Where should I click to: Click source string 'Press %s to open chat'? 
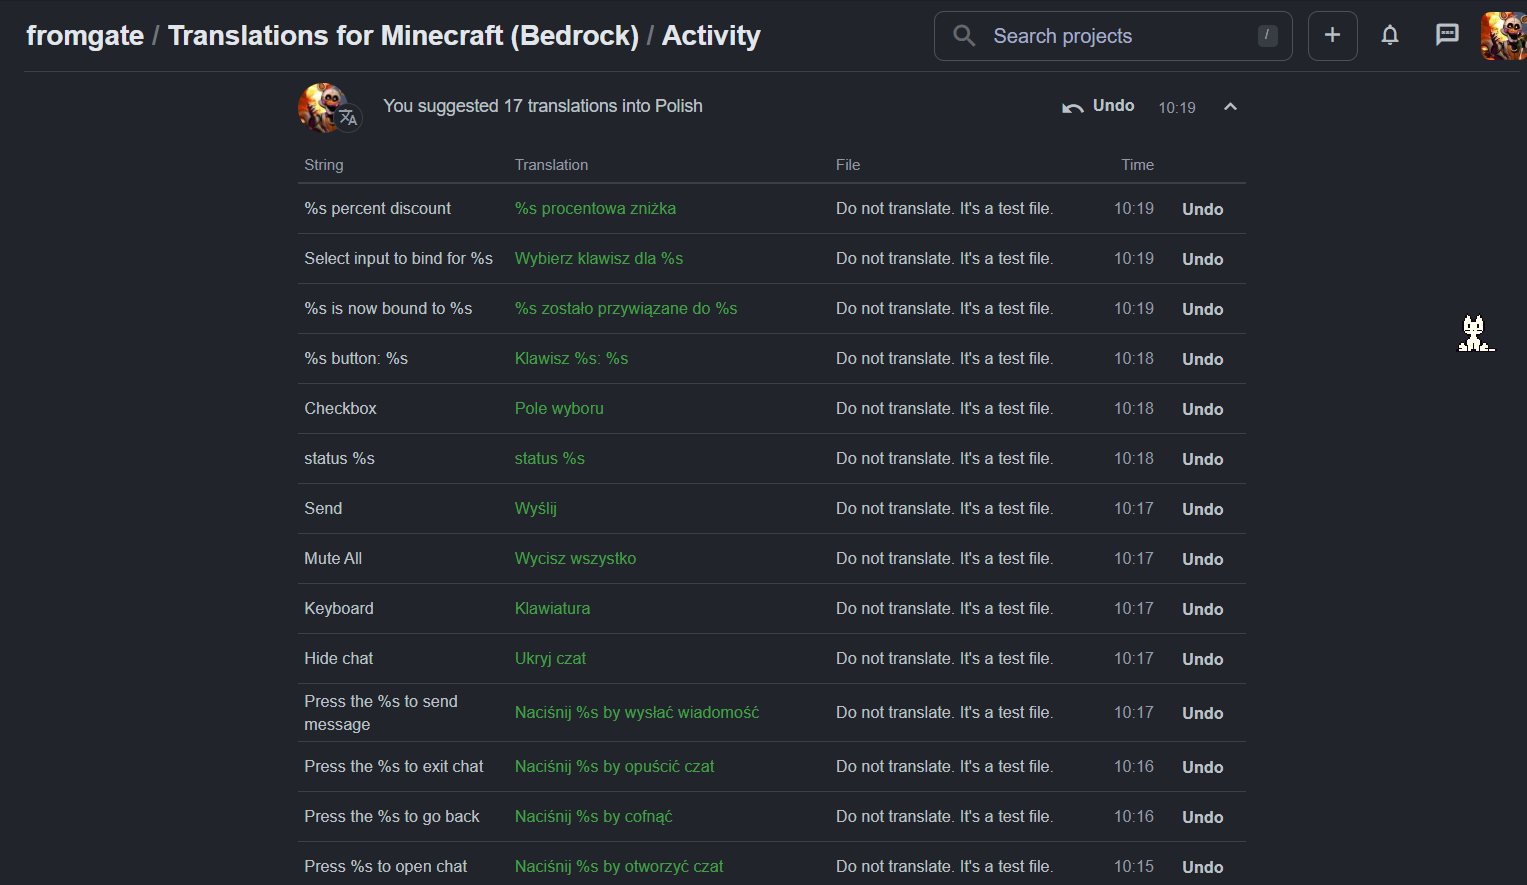click(386, 866)
